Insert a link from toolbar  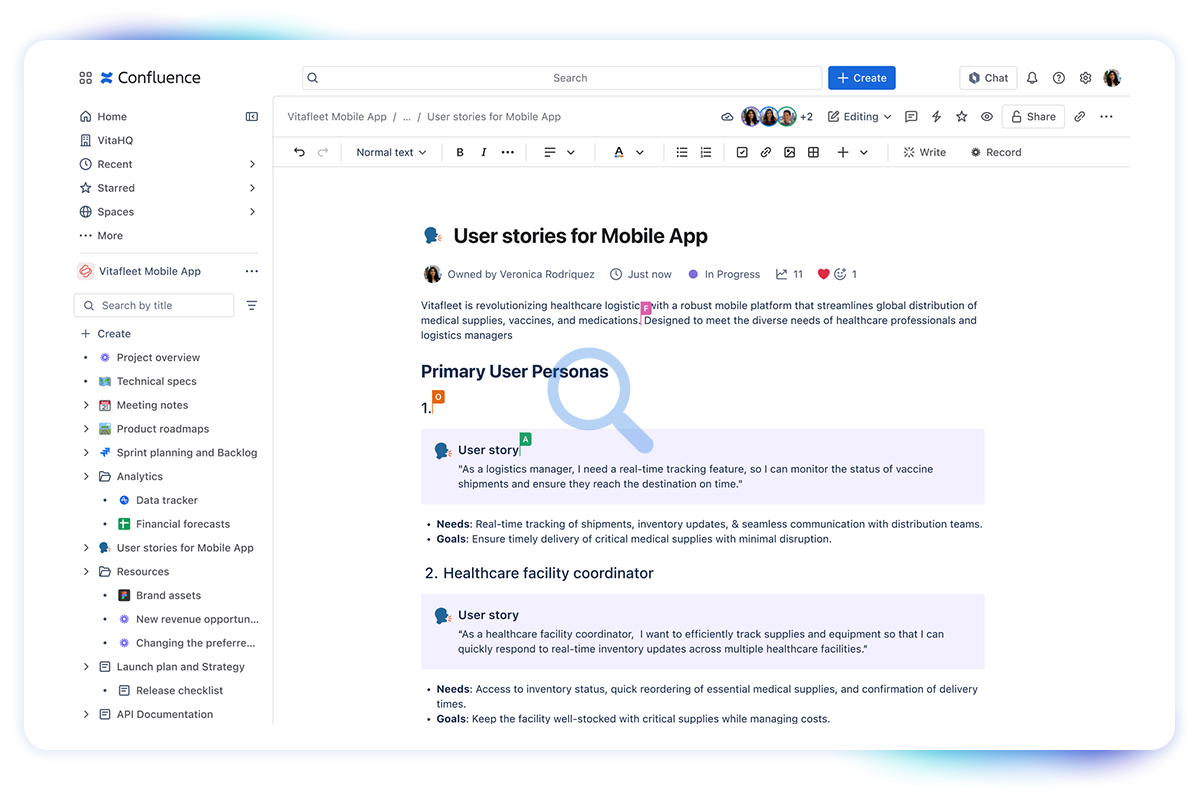coord(766,153)
